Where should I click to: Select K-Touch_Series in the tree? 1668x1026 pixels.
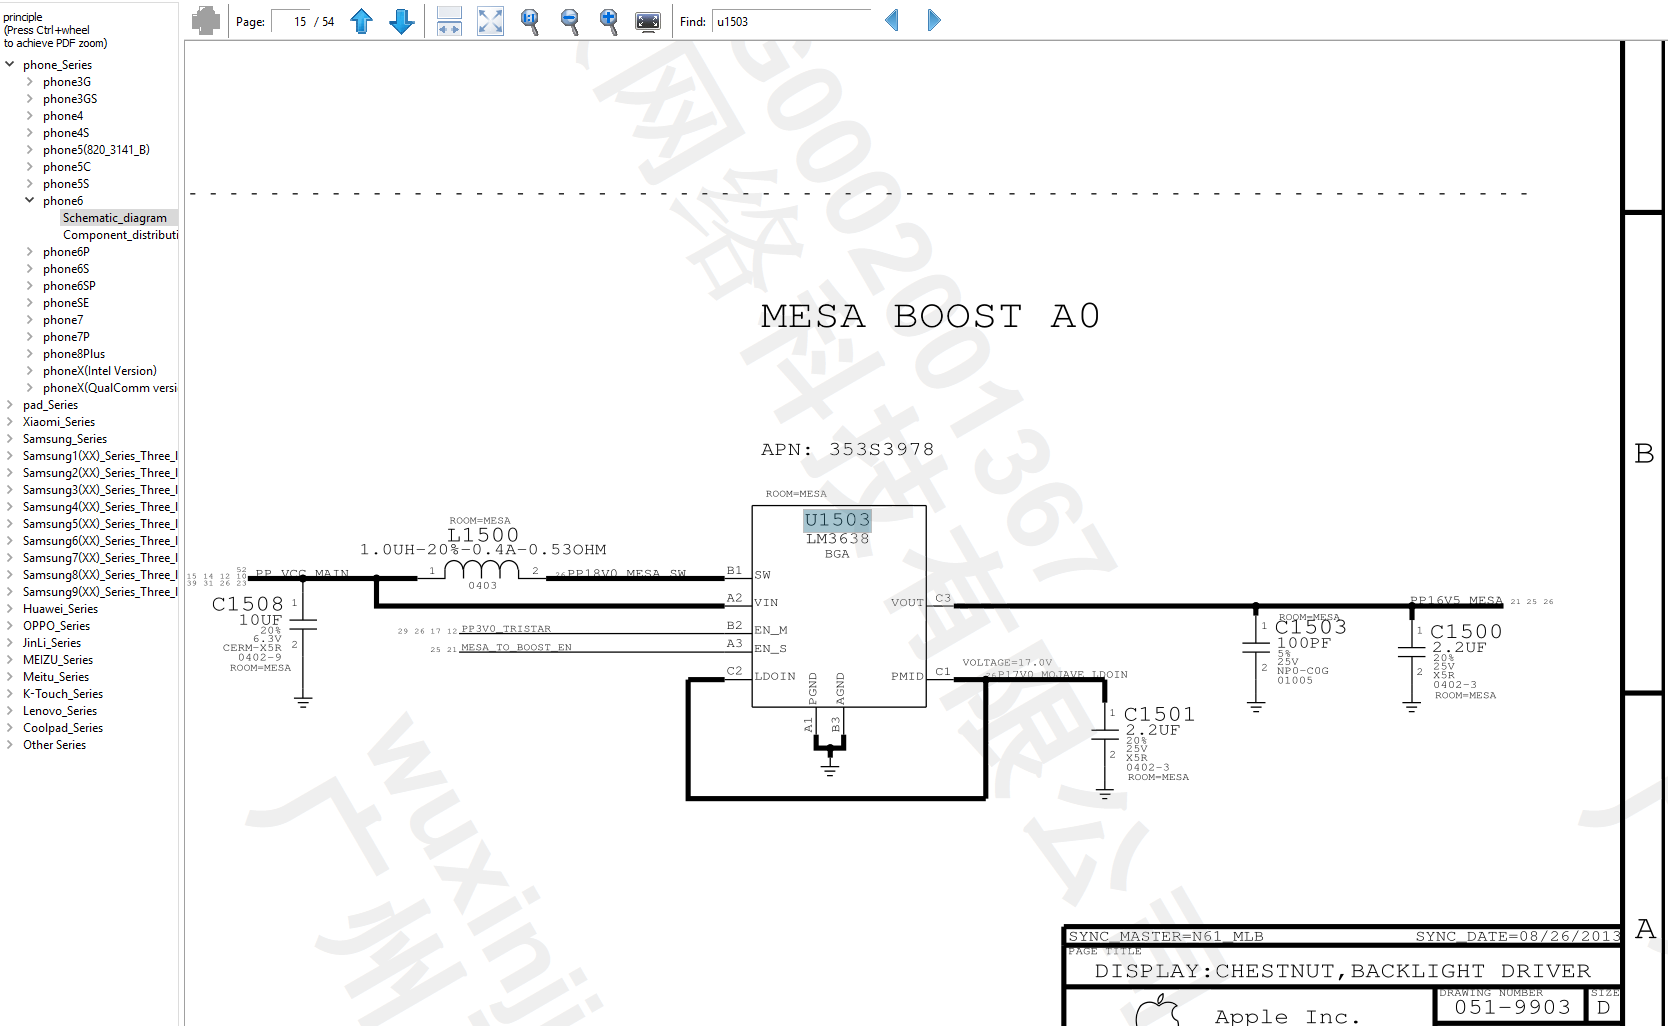63,694
